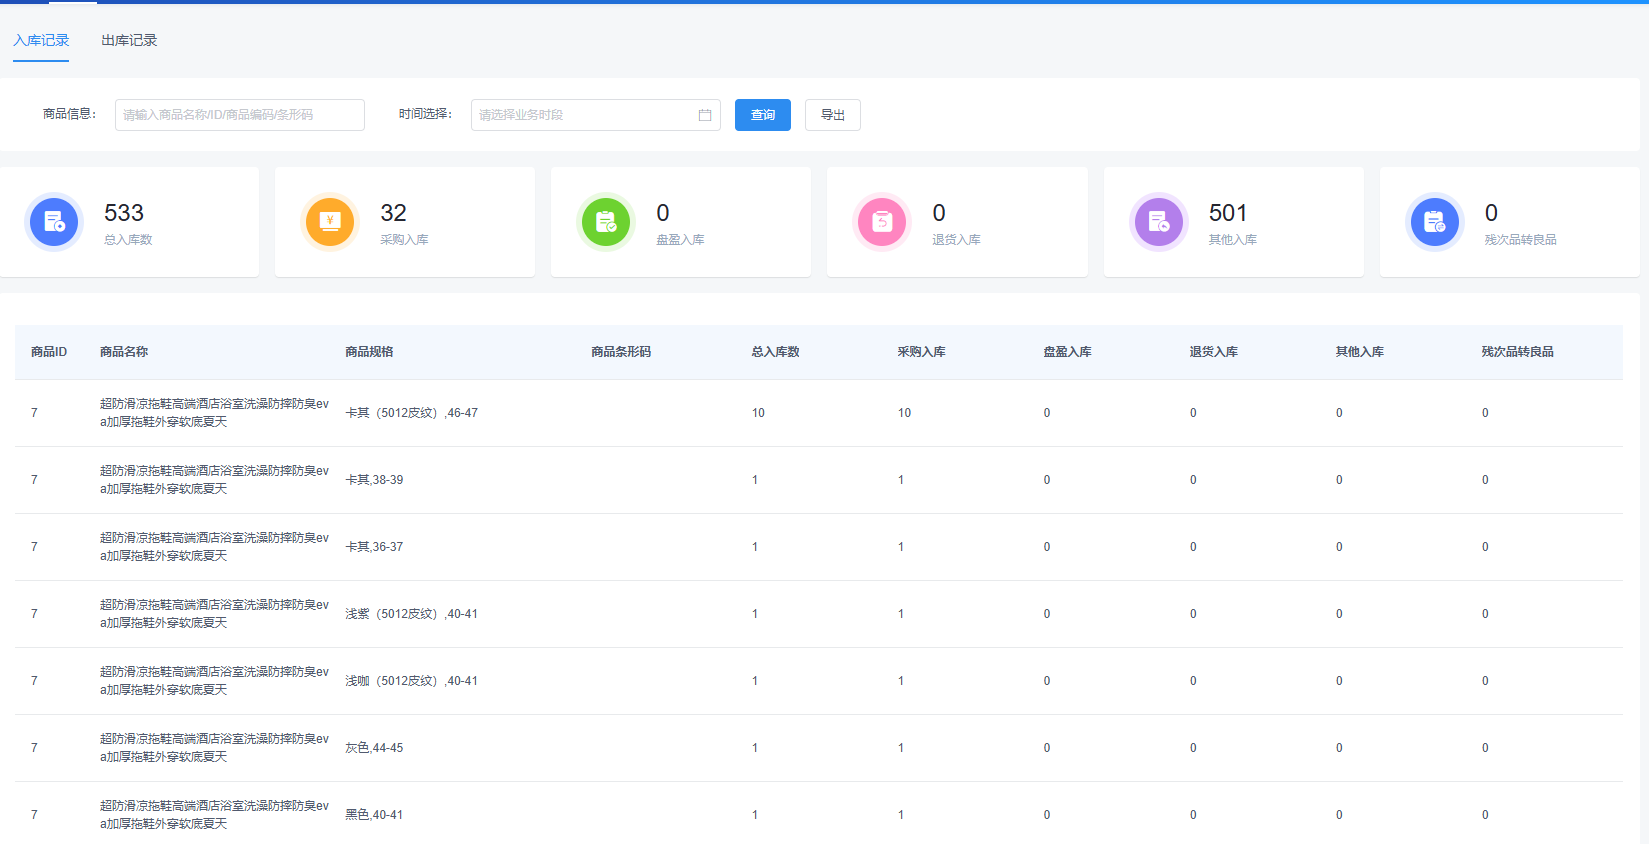
Task: Click the 导出 export button
Action: (832, 115)
